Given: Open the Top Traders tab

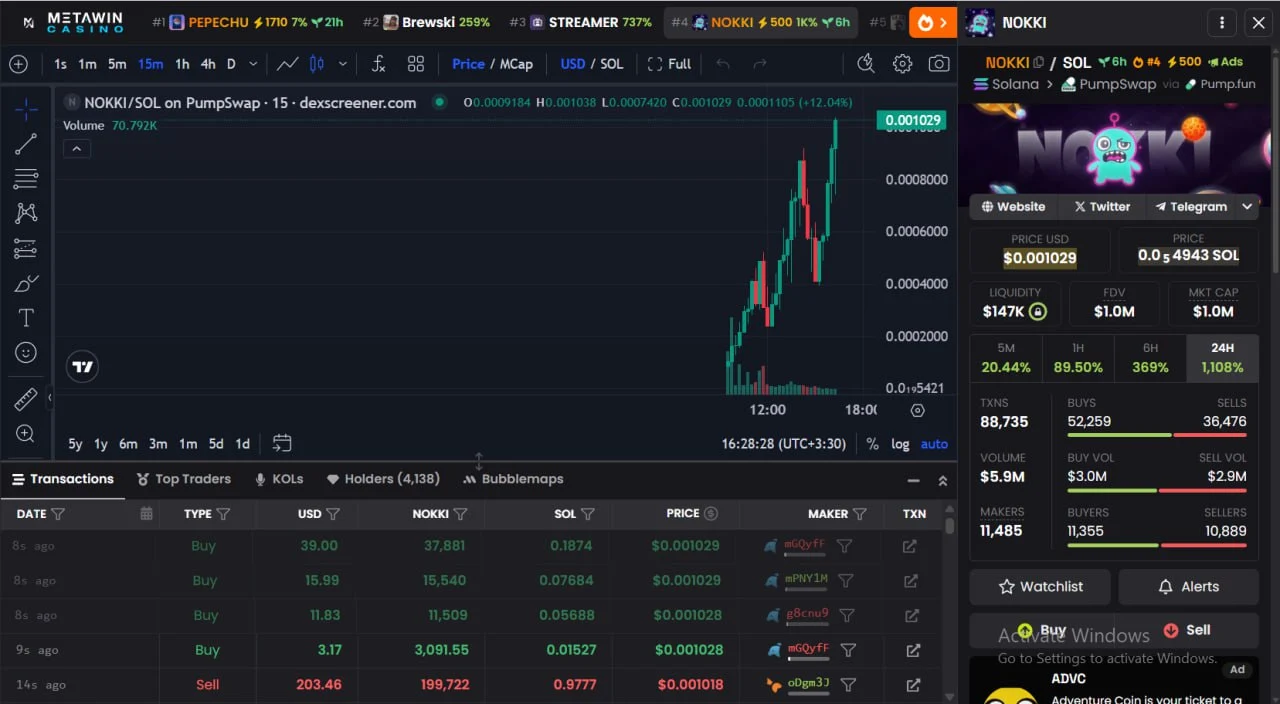Looking at the screenshot, I should point(184,479).
